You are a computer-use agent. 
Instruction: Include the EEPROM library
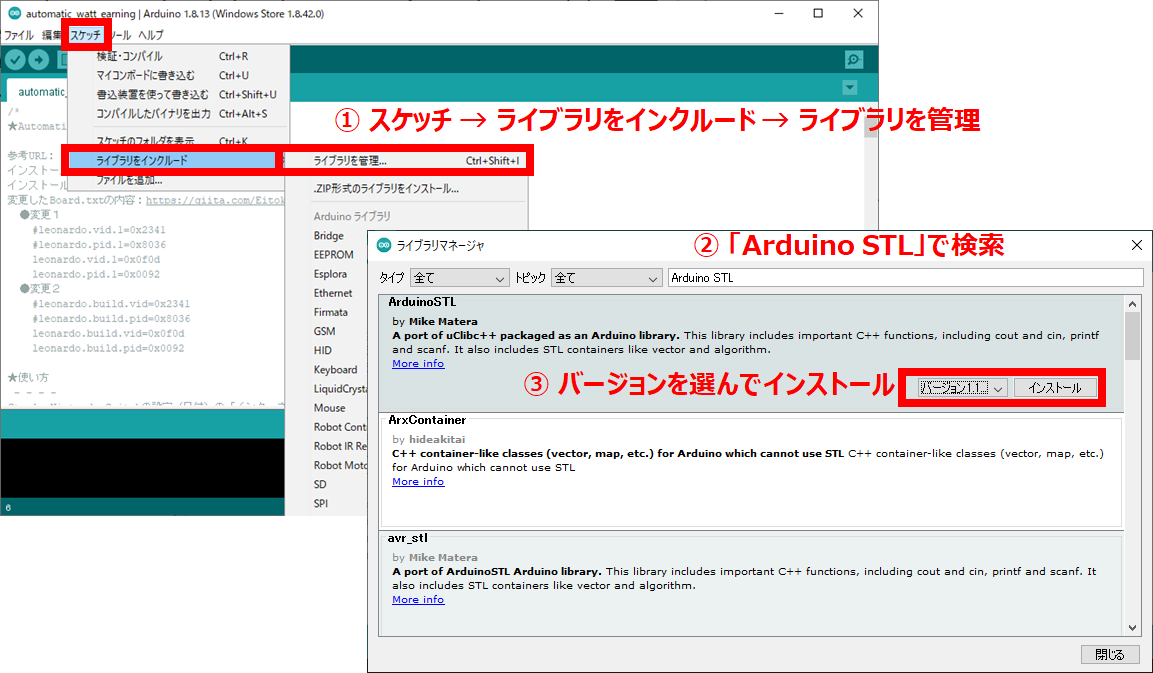[x=334, y=254]
